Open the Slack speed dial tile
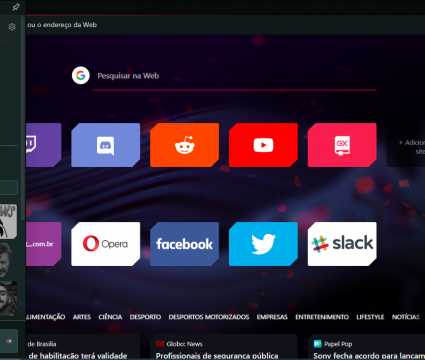This screenshot has width=425, height=360. (342, 244)
